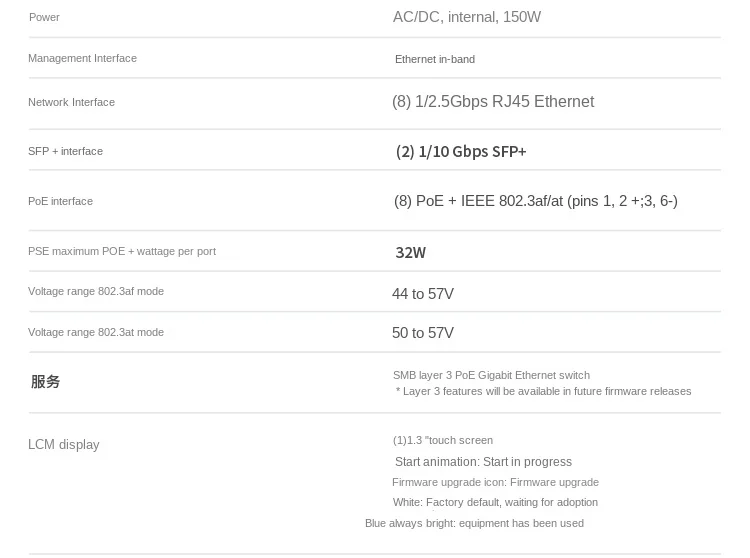Select the 44 to 57V value
Screen dimensions: 750x558
(422, 294)
